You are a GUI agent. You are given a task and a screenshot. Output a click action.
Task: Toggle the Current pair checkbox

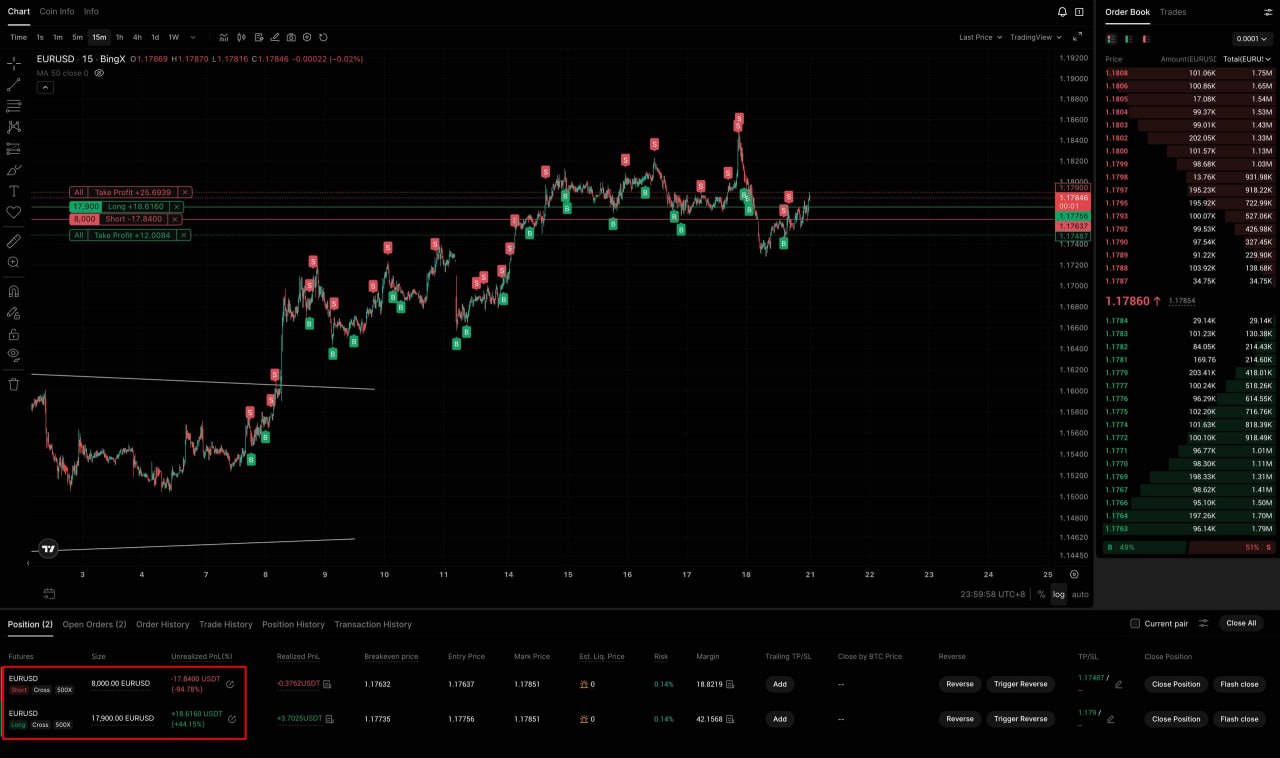click(x=1135, y=623)
